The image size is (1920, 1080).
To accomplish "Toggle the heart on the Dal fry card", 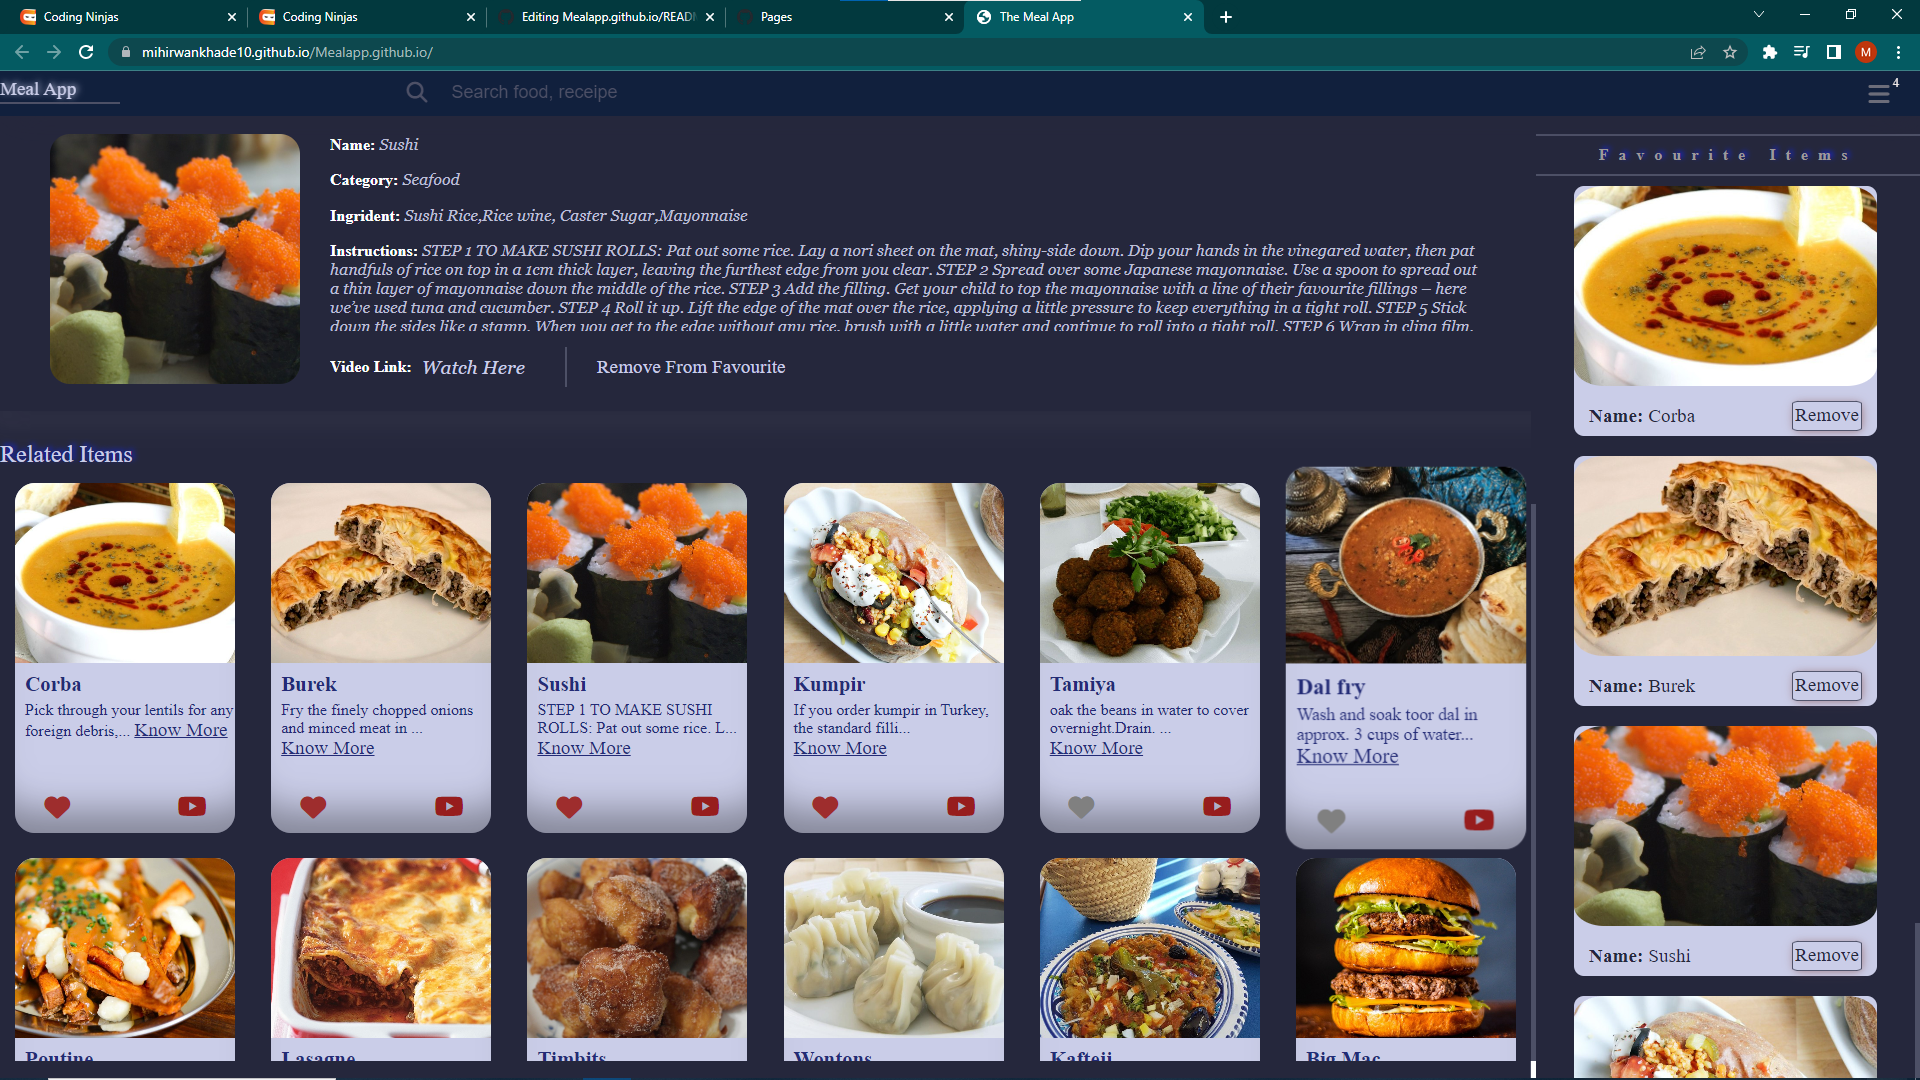I will [1330, 820].
